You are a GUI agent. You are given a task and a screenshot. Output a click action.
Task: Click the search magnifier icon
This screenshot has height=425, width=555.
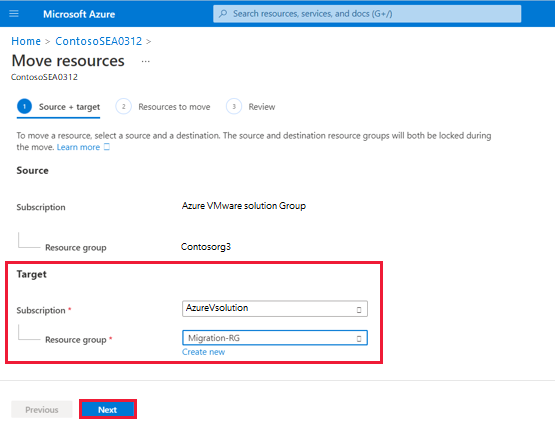pos(223,14)
